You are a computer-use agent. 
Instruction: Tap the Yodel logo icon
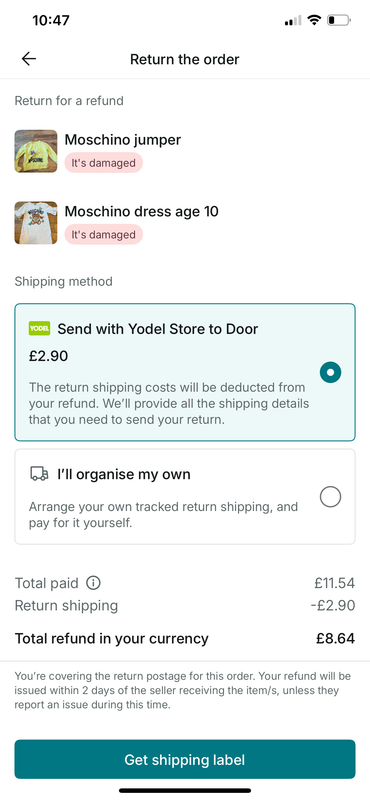39,329
